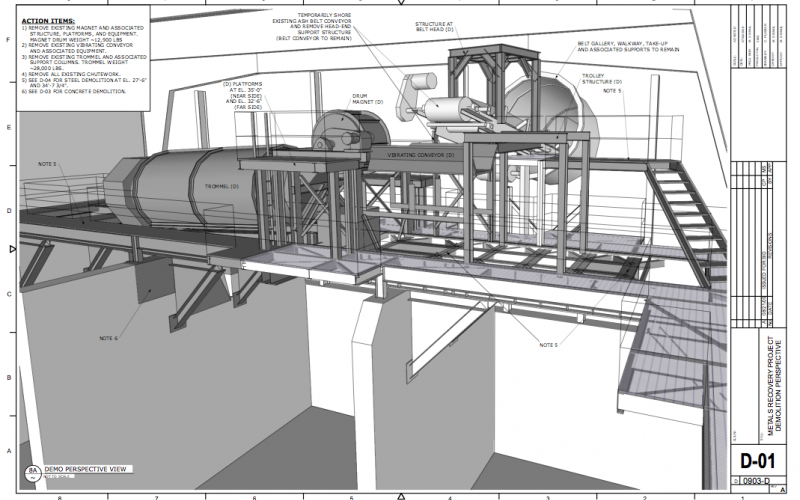Click the left border triangle marker

click(13, 248)
